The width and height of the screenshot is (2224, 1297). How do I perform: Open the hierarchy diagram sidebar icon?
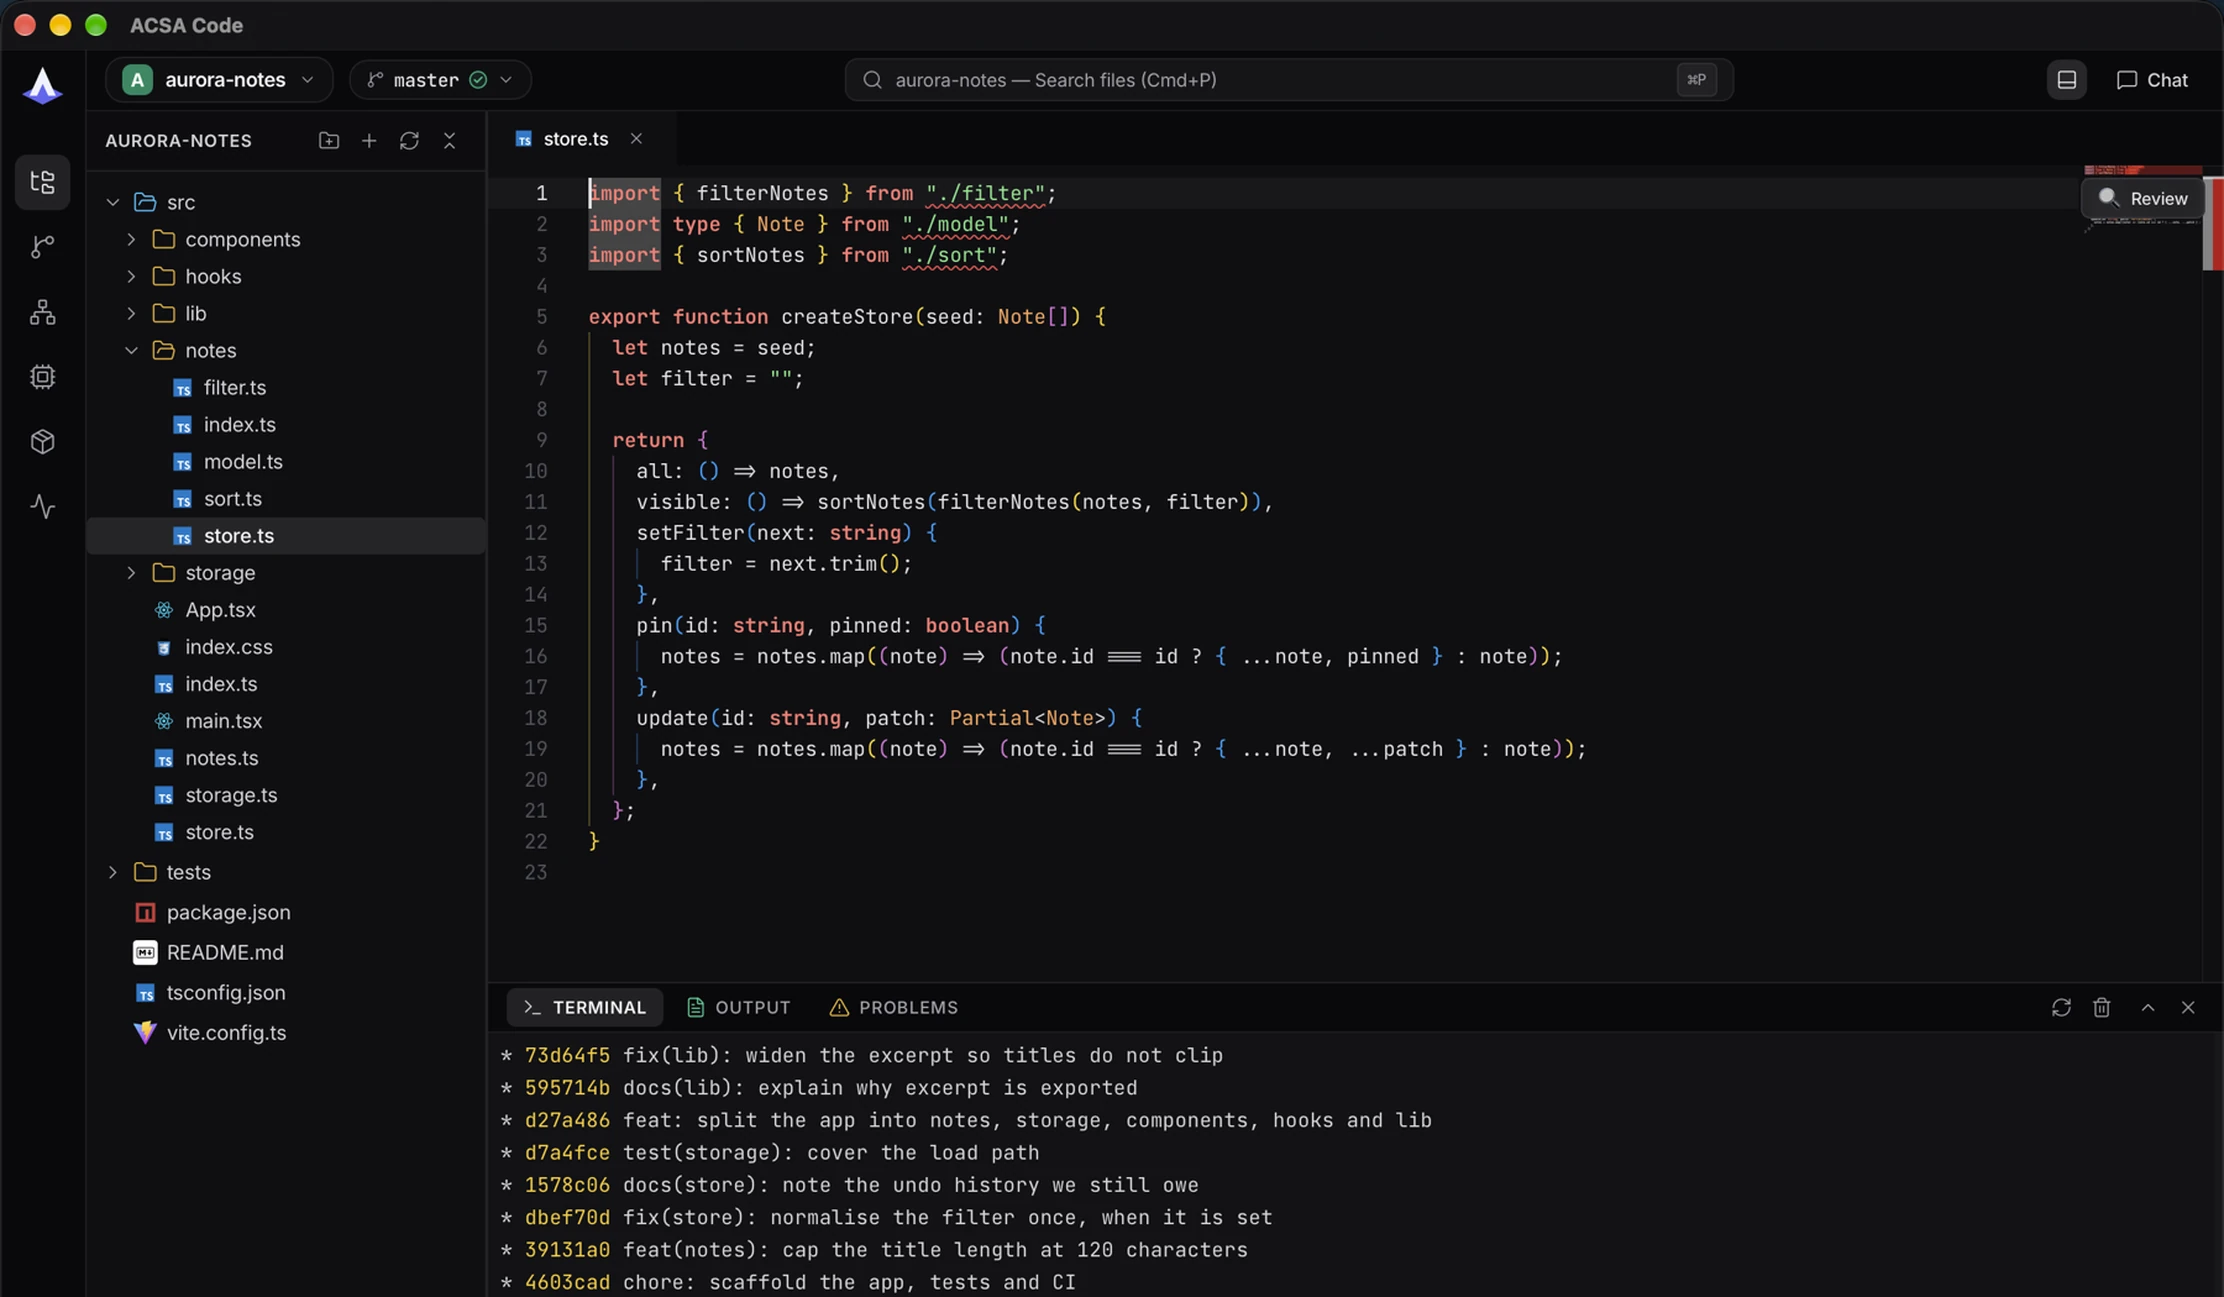point(42,312)
